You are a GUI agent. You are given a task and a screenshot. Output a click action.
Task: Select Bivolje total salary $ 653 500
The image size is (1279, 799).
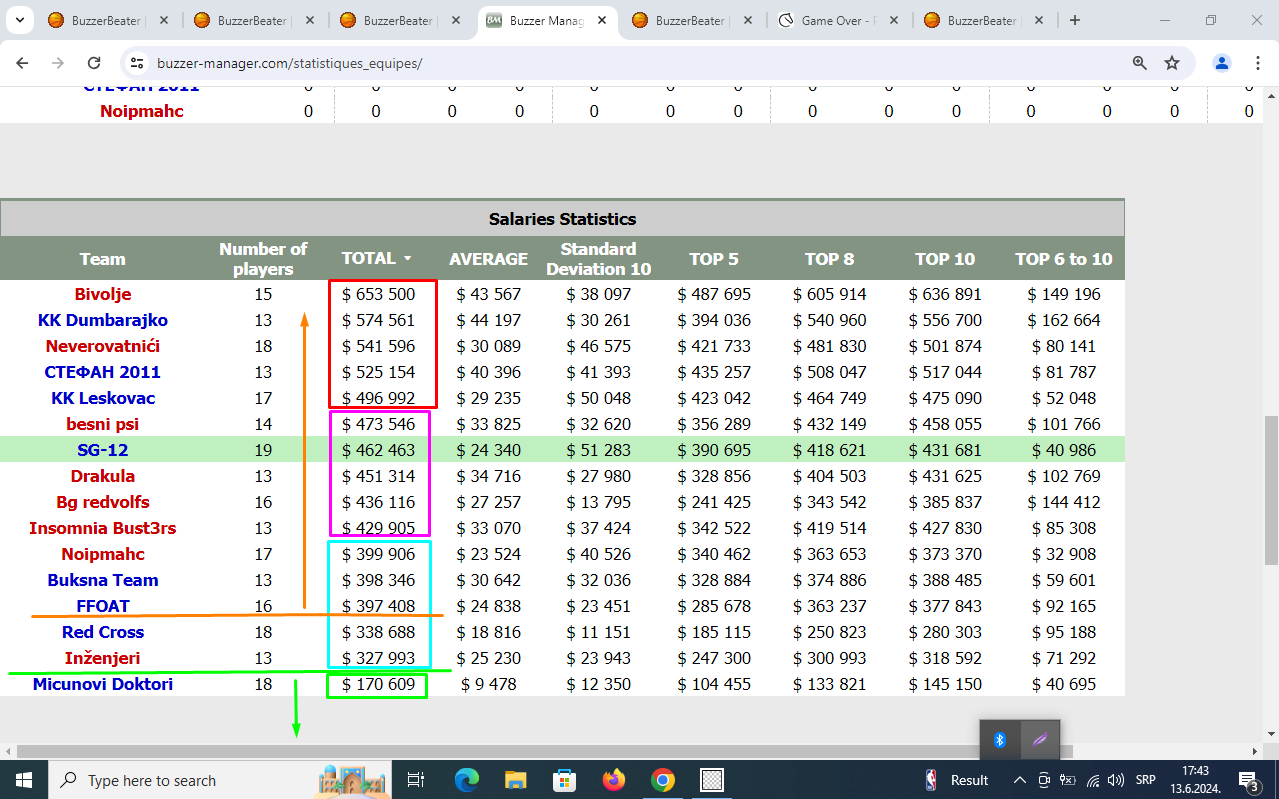pyautogui.click(x=378, y=294)
